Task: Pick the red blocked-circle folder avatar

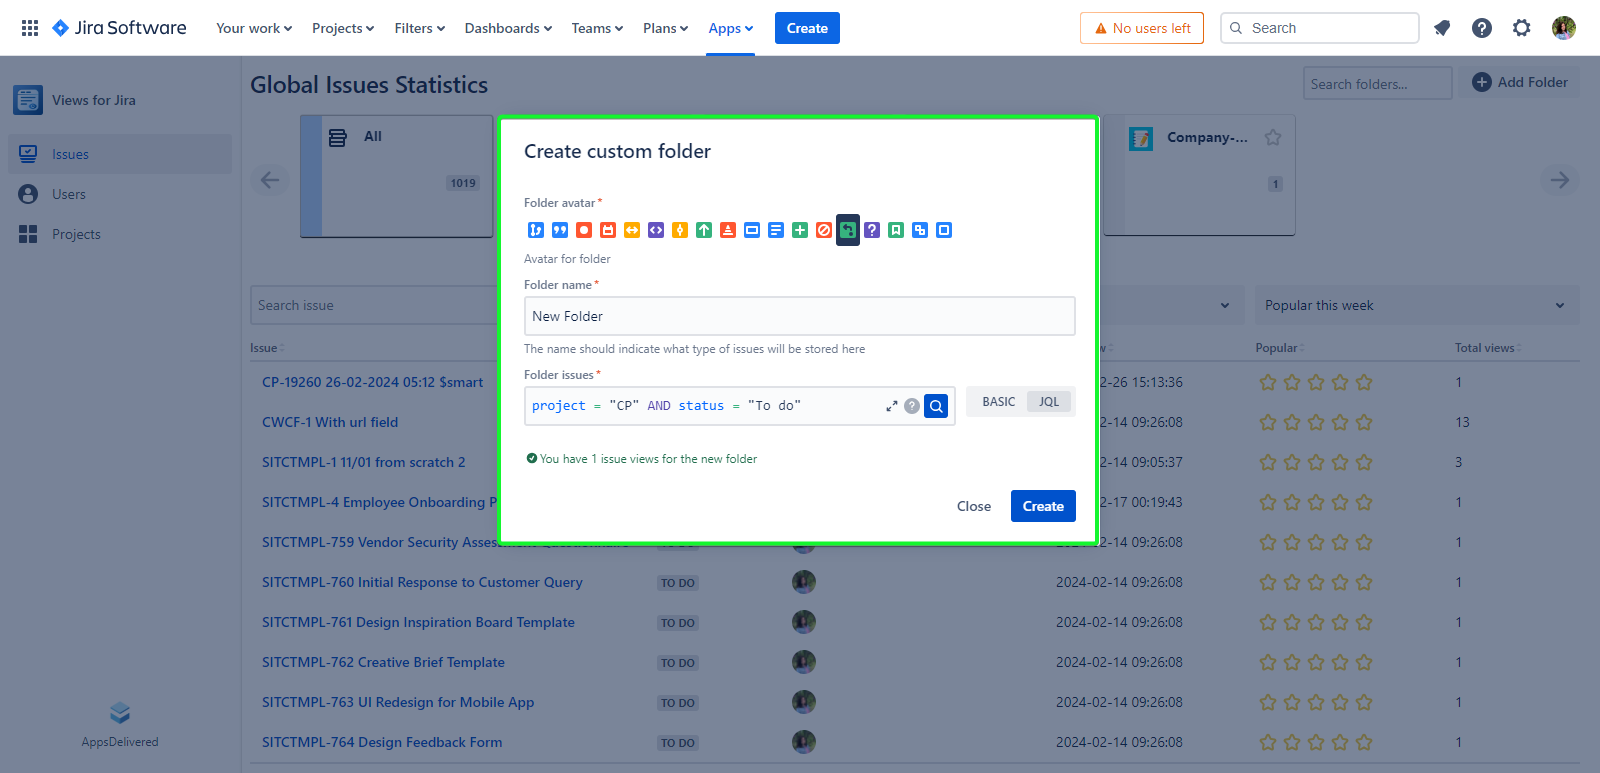Action: [824, 230]
